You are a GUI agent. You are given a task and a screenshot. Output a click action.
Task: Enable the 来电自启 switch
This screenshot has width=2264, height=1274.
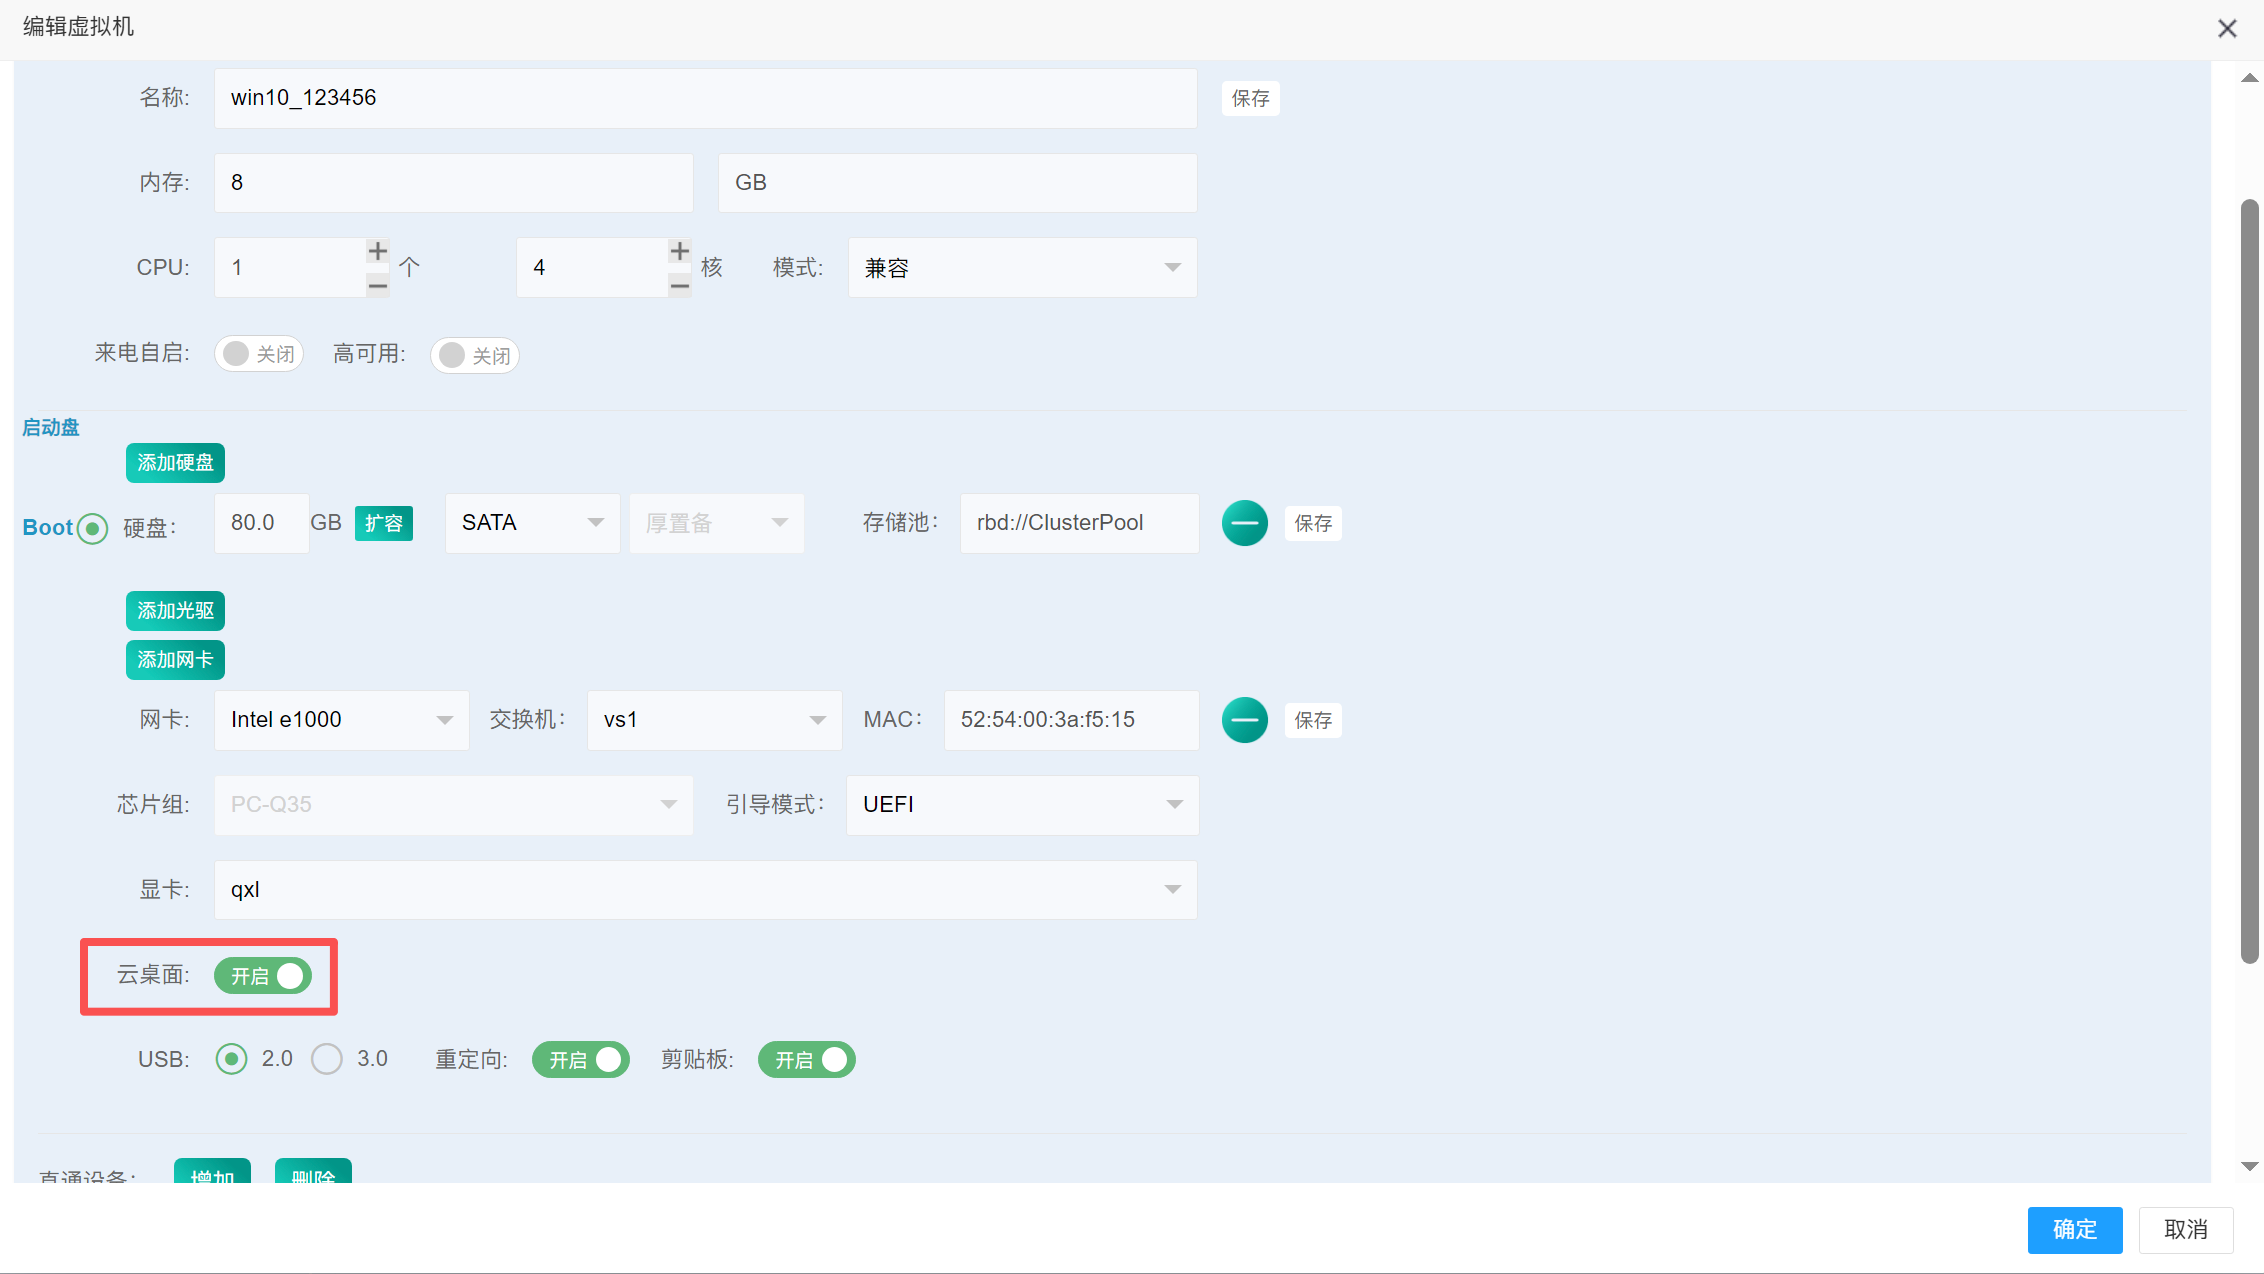(x=259, y=354)
